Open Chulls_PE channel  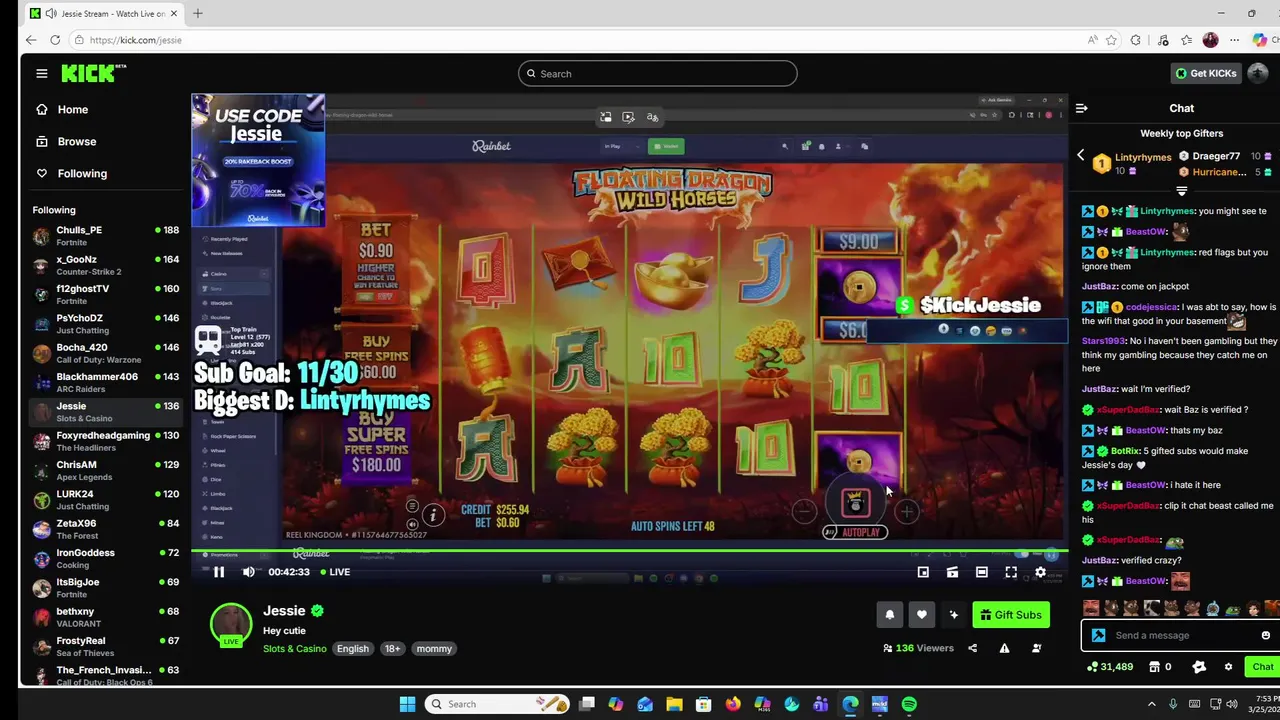pyautogui.click(x=105, y=236)
